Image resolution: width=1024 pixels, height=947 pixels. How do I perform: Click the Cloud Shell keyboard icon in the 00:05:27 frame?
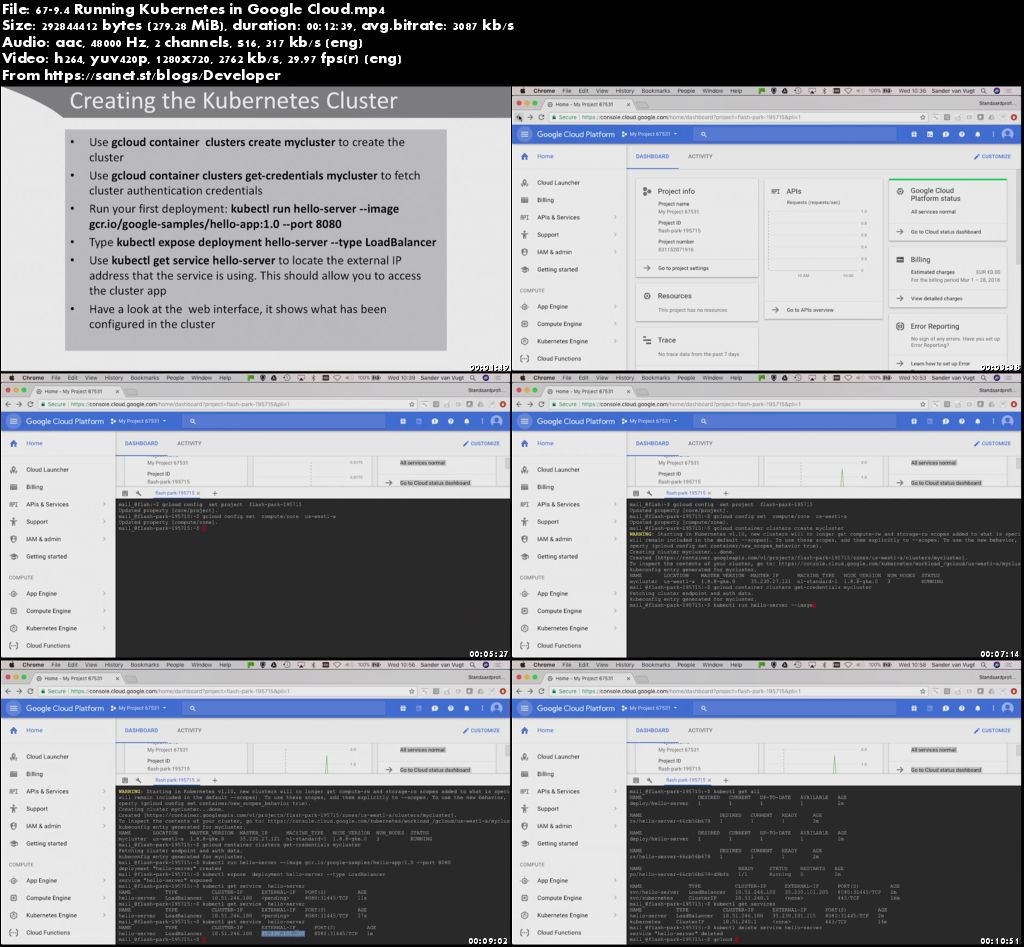pyautogui.click(x=125, y=493)
